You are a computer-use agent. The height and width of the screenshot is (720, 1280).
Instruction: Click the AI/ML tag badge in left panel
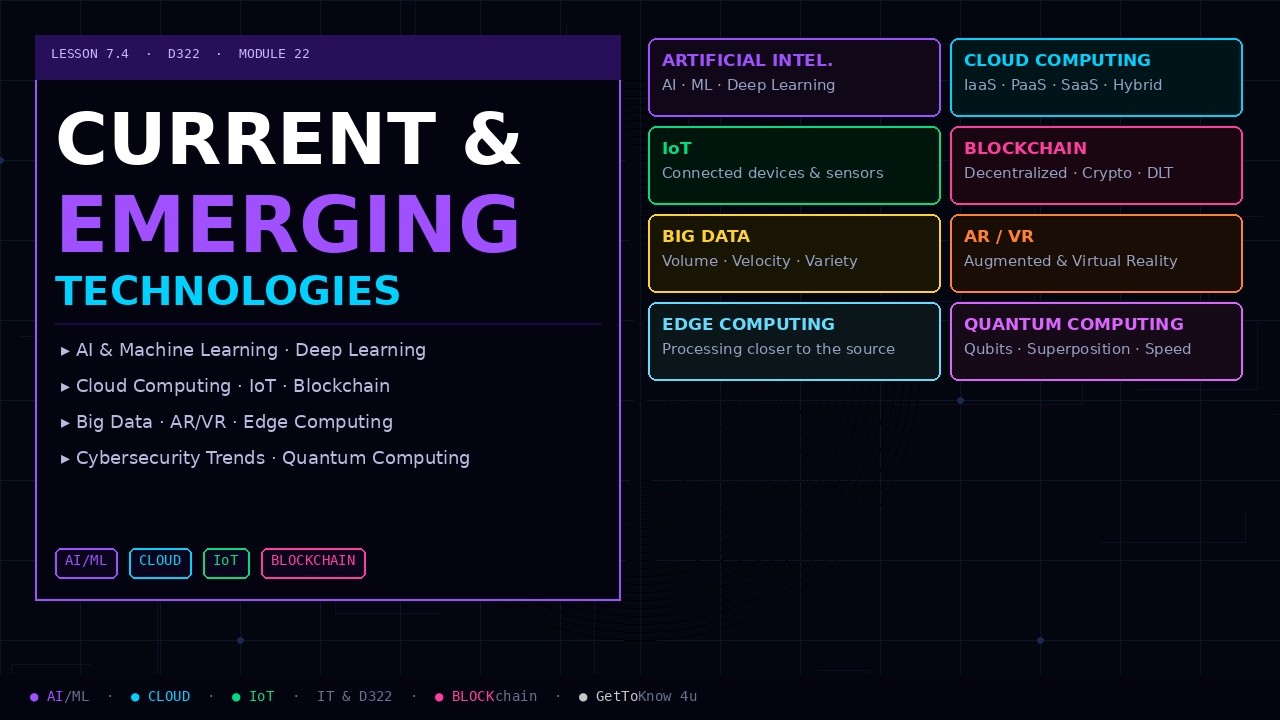click(x=86, y=563)
